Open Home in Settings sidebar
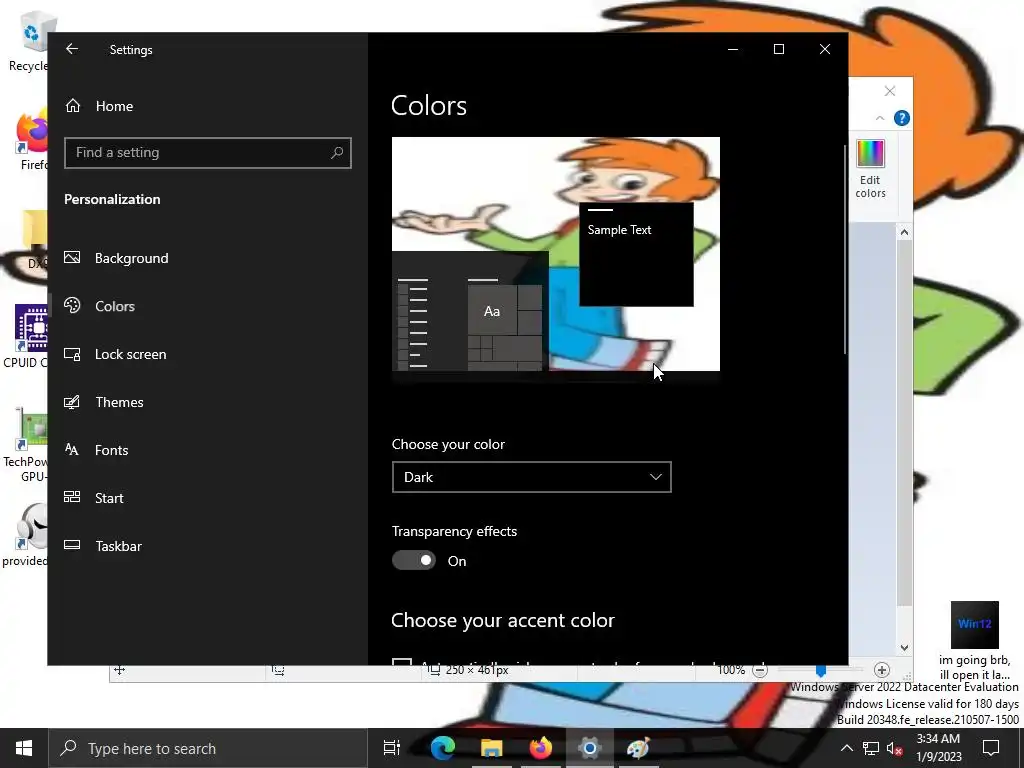1024x768 pixels. tap(99, 106)
